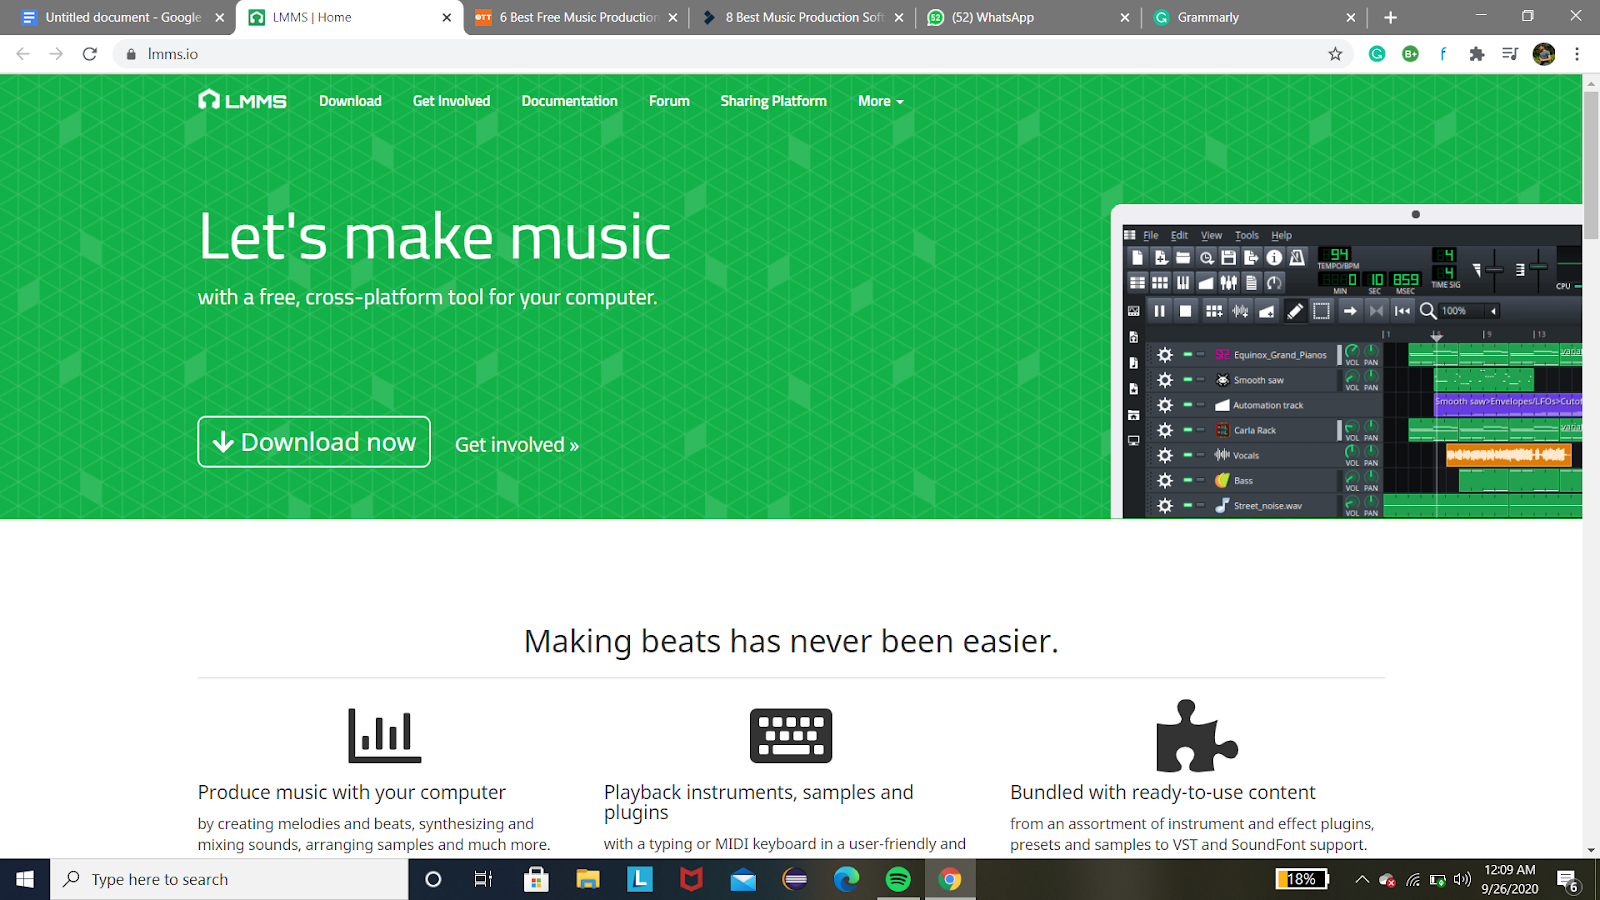Click the bar chart Produce music icon
This screenshot has height=900, width=1600.
pos(385,735)
